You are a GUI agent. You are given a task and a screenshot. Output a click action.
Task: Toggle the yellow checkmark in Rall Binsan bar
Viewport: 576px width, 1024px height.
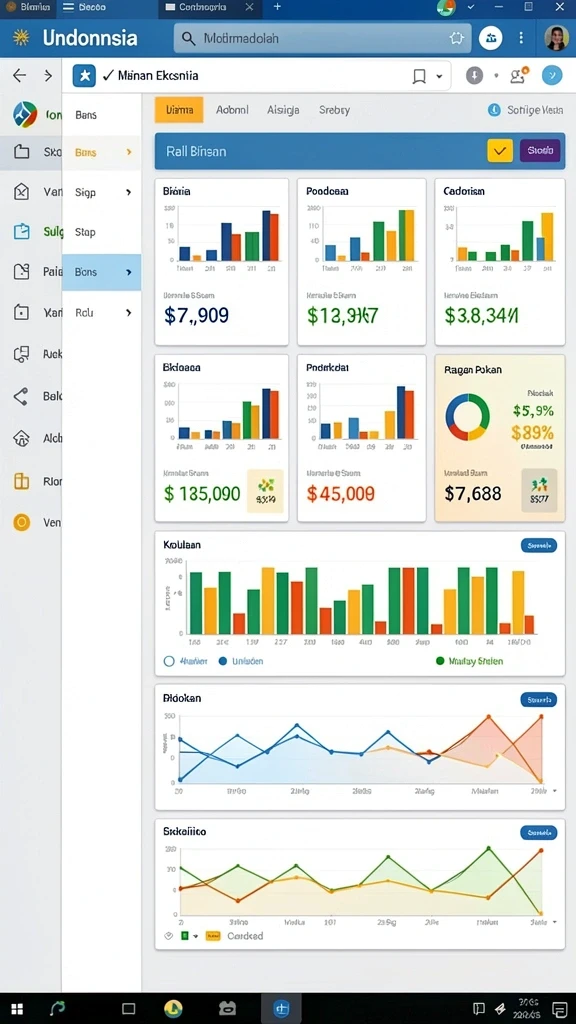coord(500,151)
